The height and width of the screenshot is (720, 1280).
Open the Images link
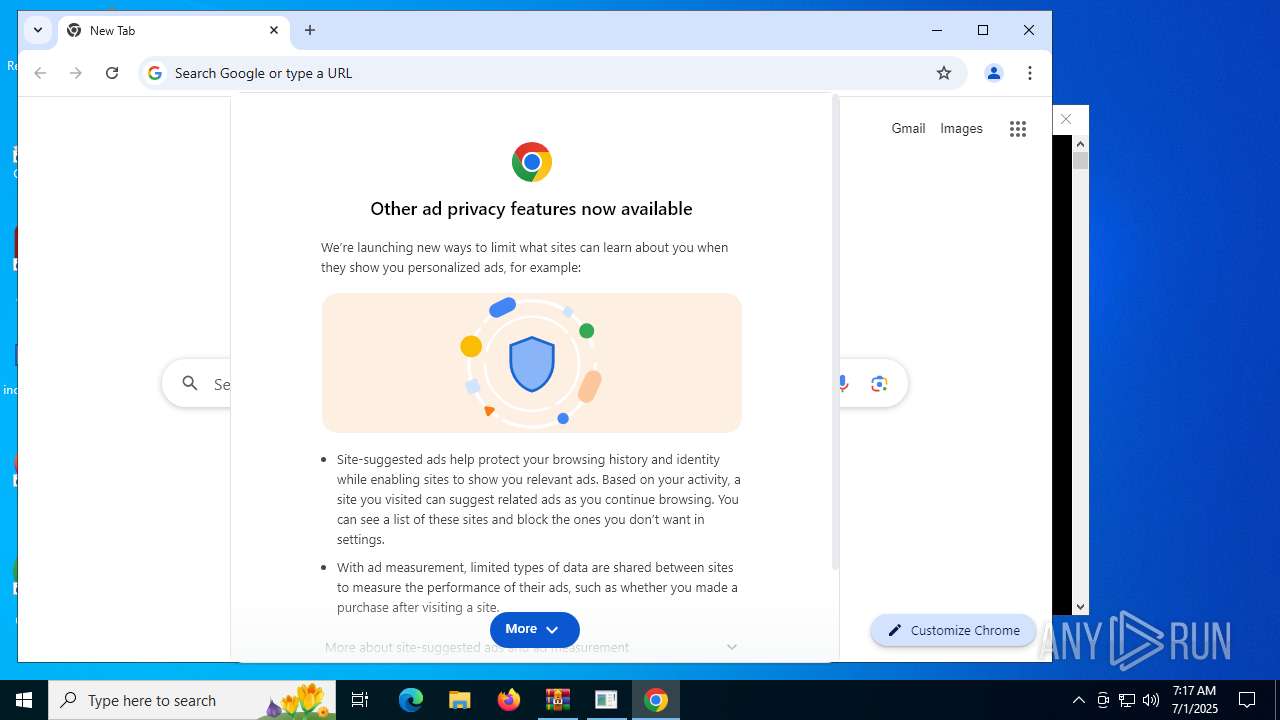tap(961, 128)
